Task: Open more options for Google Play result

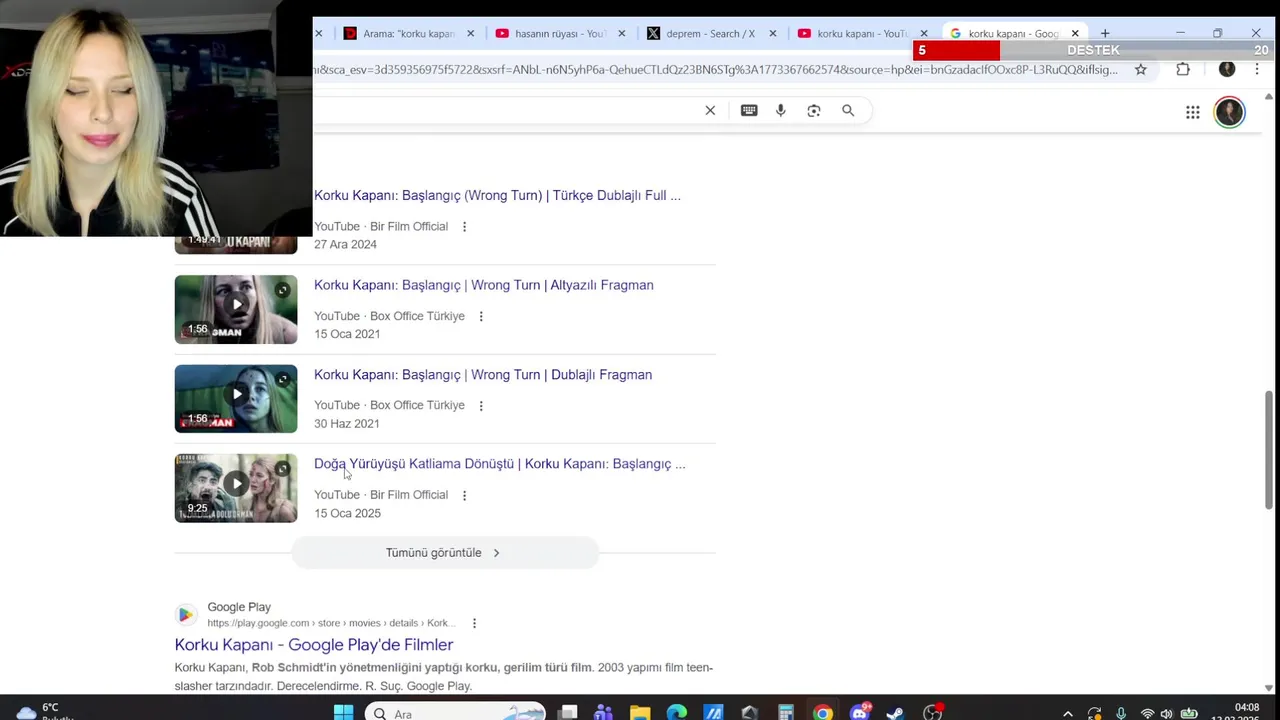Action: tap(474, 623)
